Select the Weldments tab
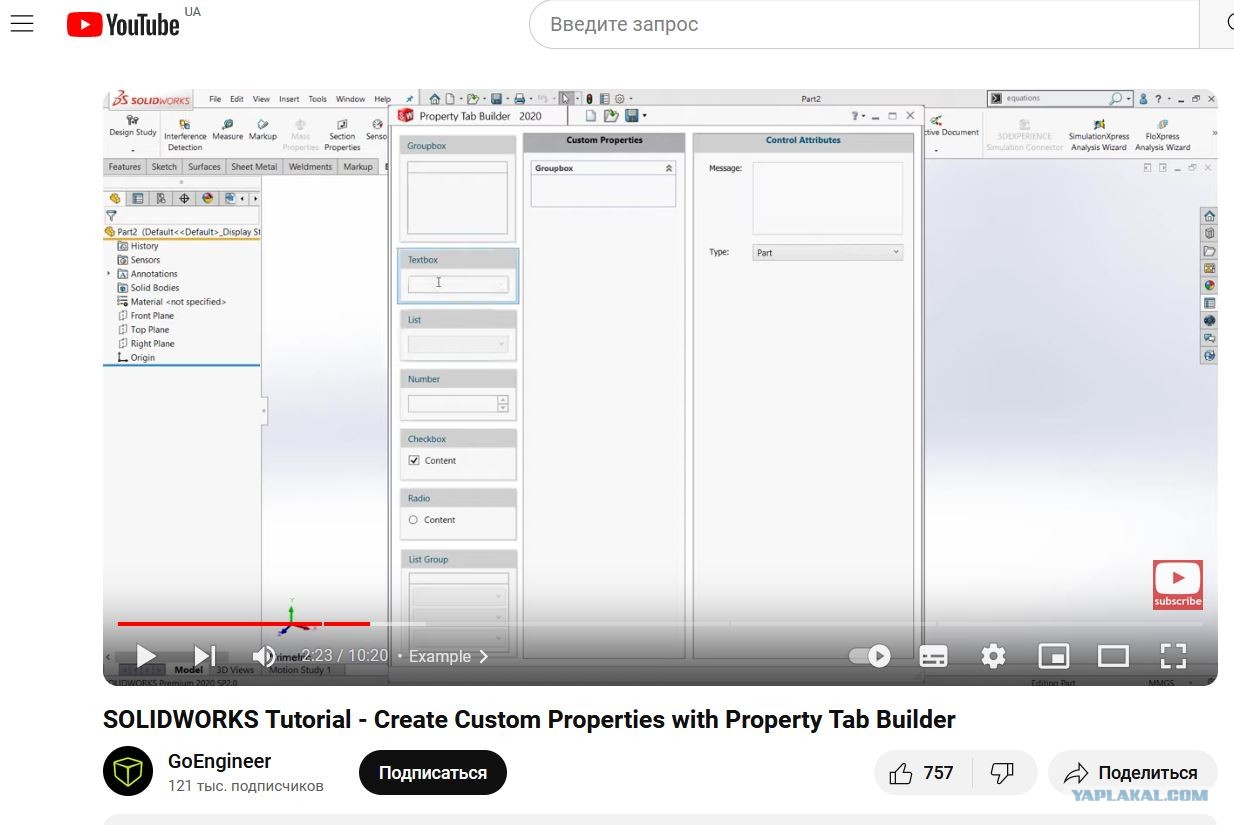This screenshot has height=825, width=1234. tap(310, 167)
